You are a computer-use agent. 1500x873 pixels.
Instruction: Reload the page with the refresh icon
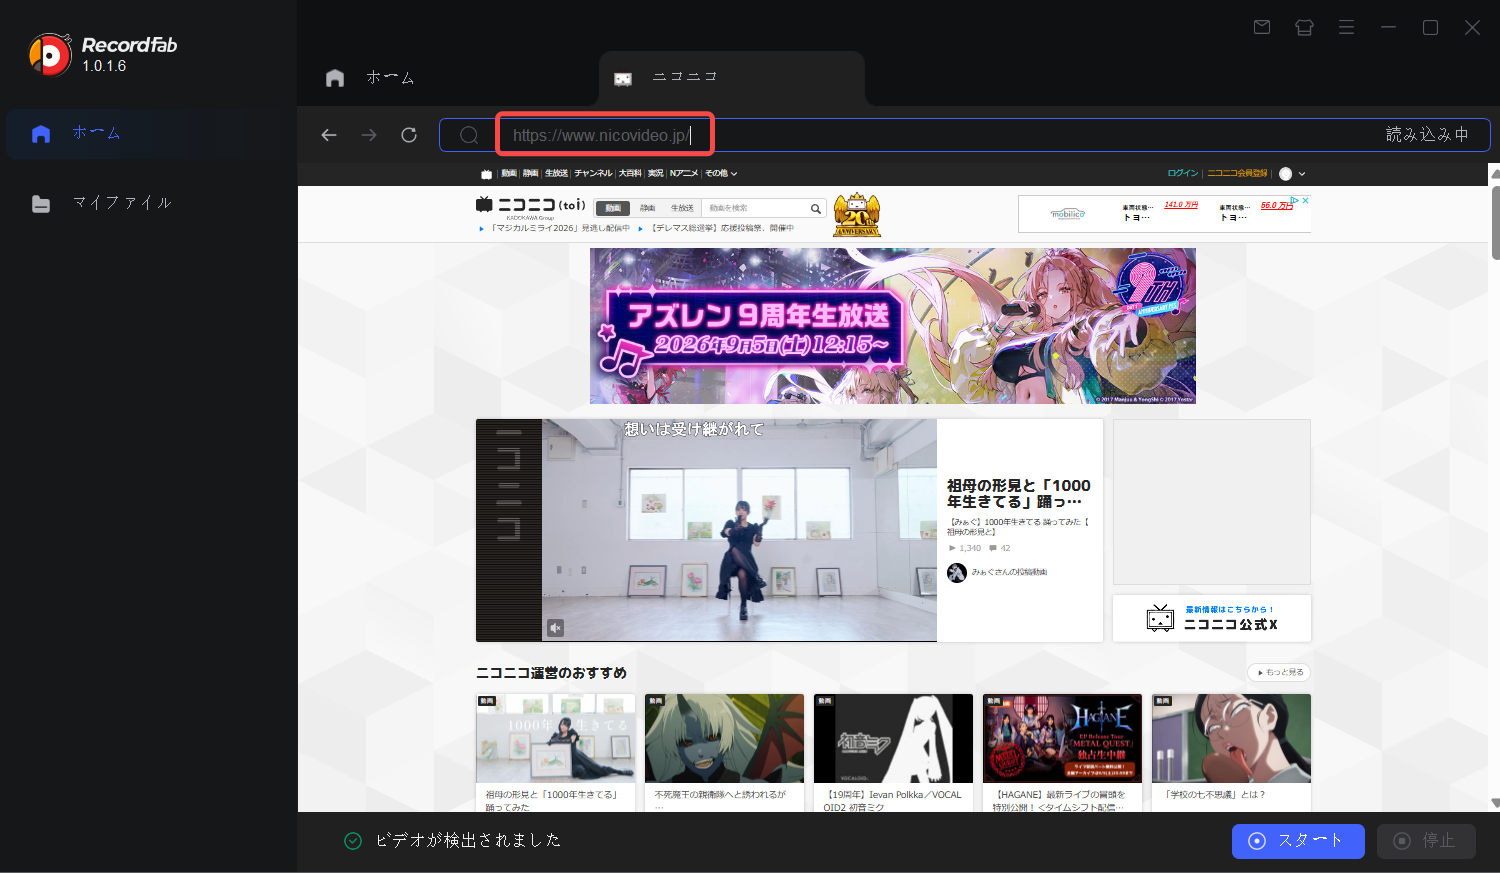pyautogui.click(x=409, y=135)
